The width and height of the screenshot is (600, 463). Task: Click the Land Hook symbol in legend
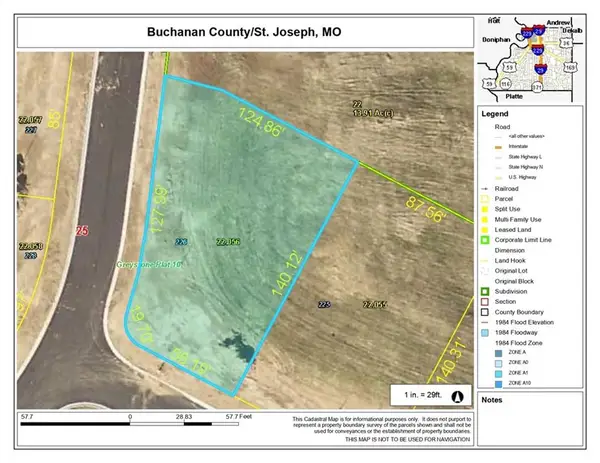[x=485, y=261]
